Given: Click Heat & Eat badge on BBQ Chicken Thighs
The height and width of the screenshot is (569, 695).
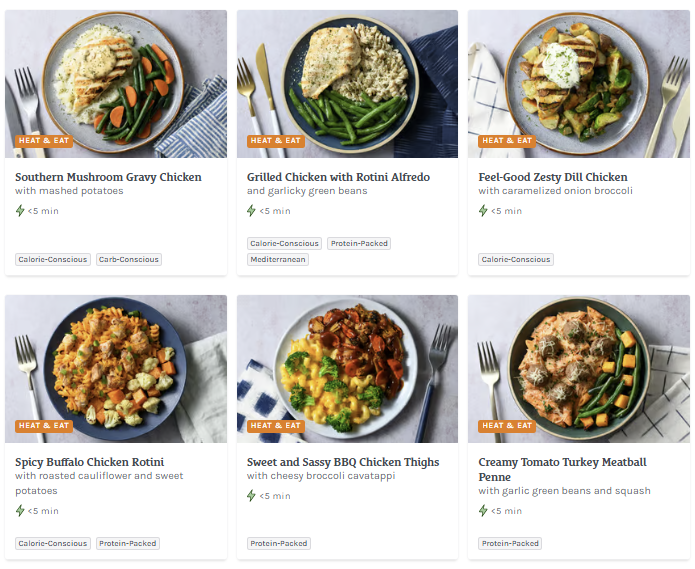Looking at the screenshot, I should click(275, 426).
